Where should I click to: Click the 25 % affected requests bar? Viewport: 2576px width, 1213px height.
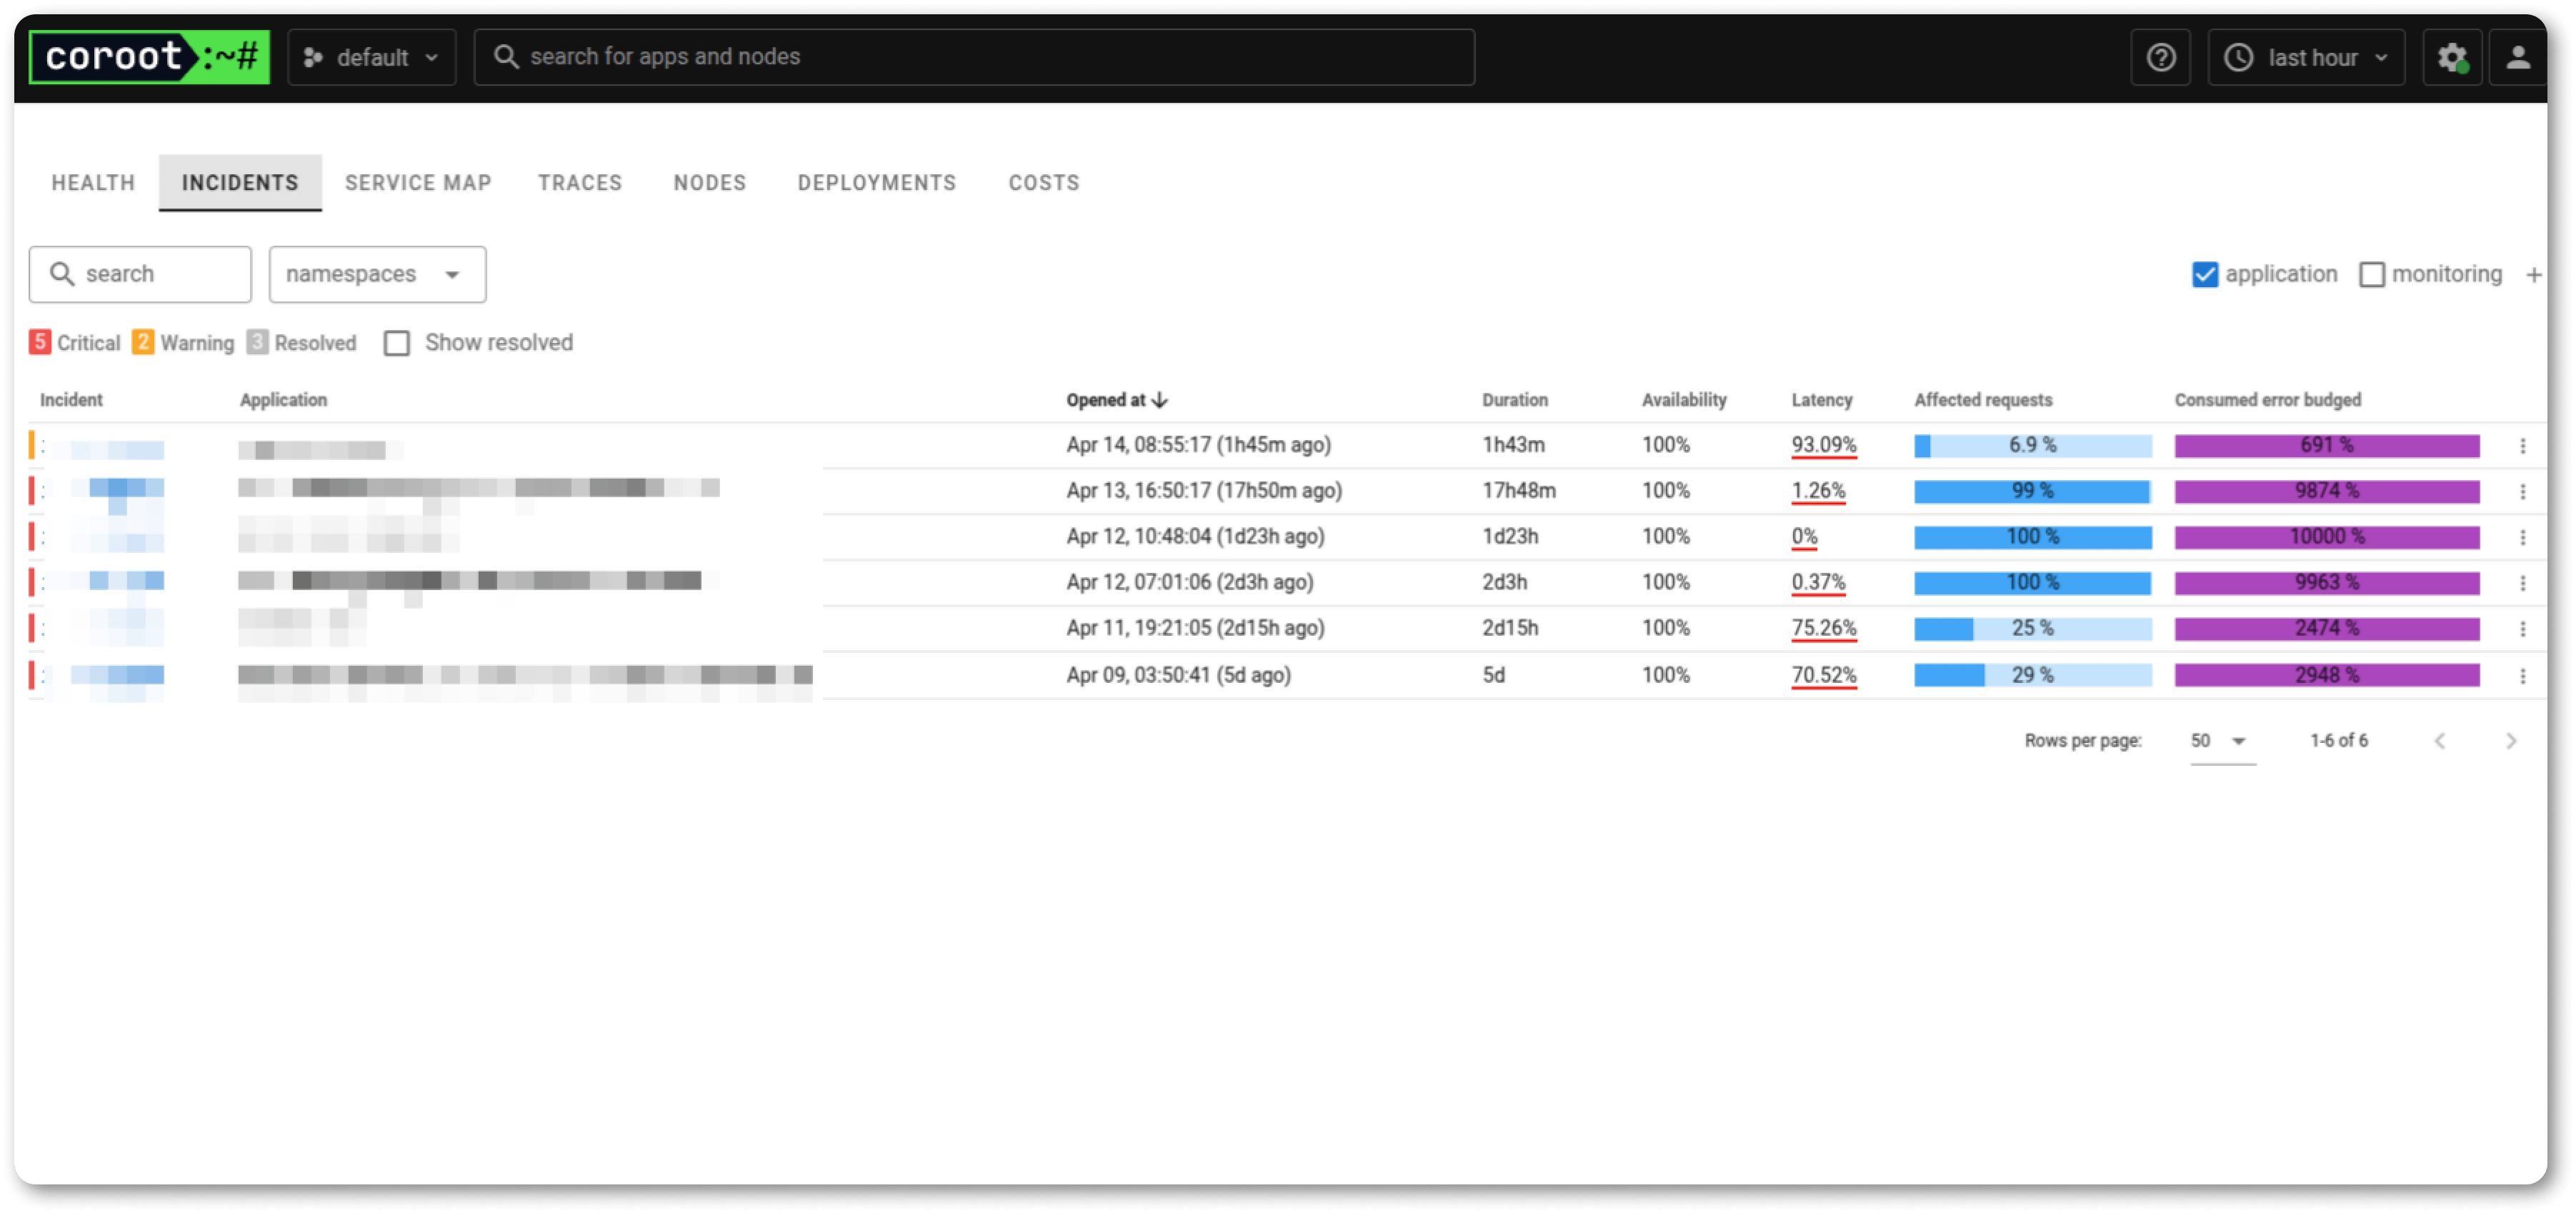click(2032, 629)
